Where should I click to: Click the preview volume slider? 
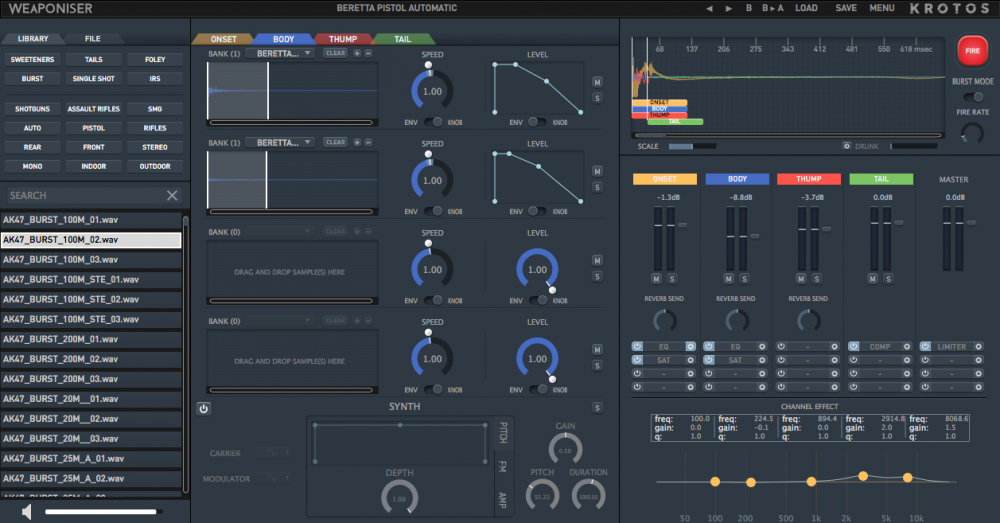point(102,512)
